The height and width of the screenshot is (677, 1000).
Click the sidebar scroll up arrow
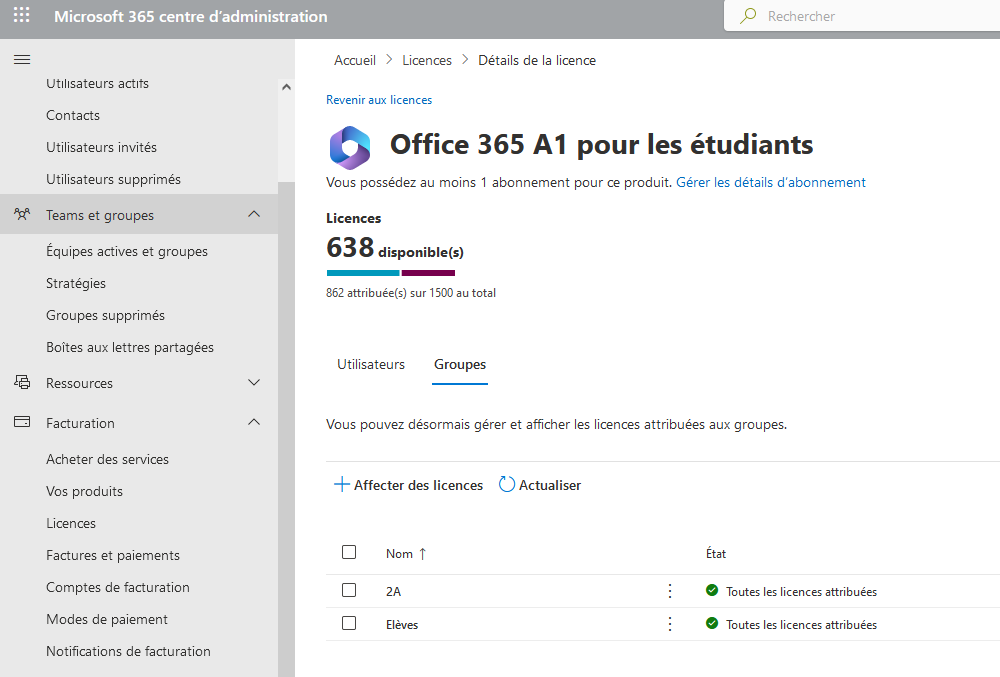pyautogui.click(x=286, y=87)
